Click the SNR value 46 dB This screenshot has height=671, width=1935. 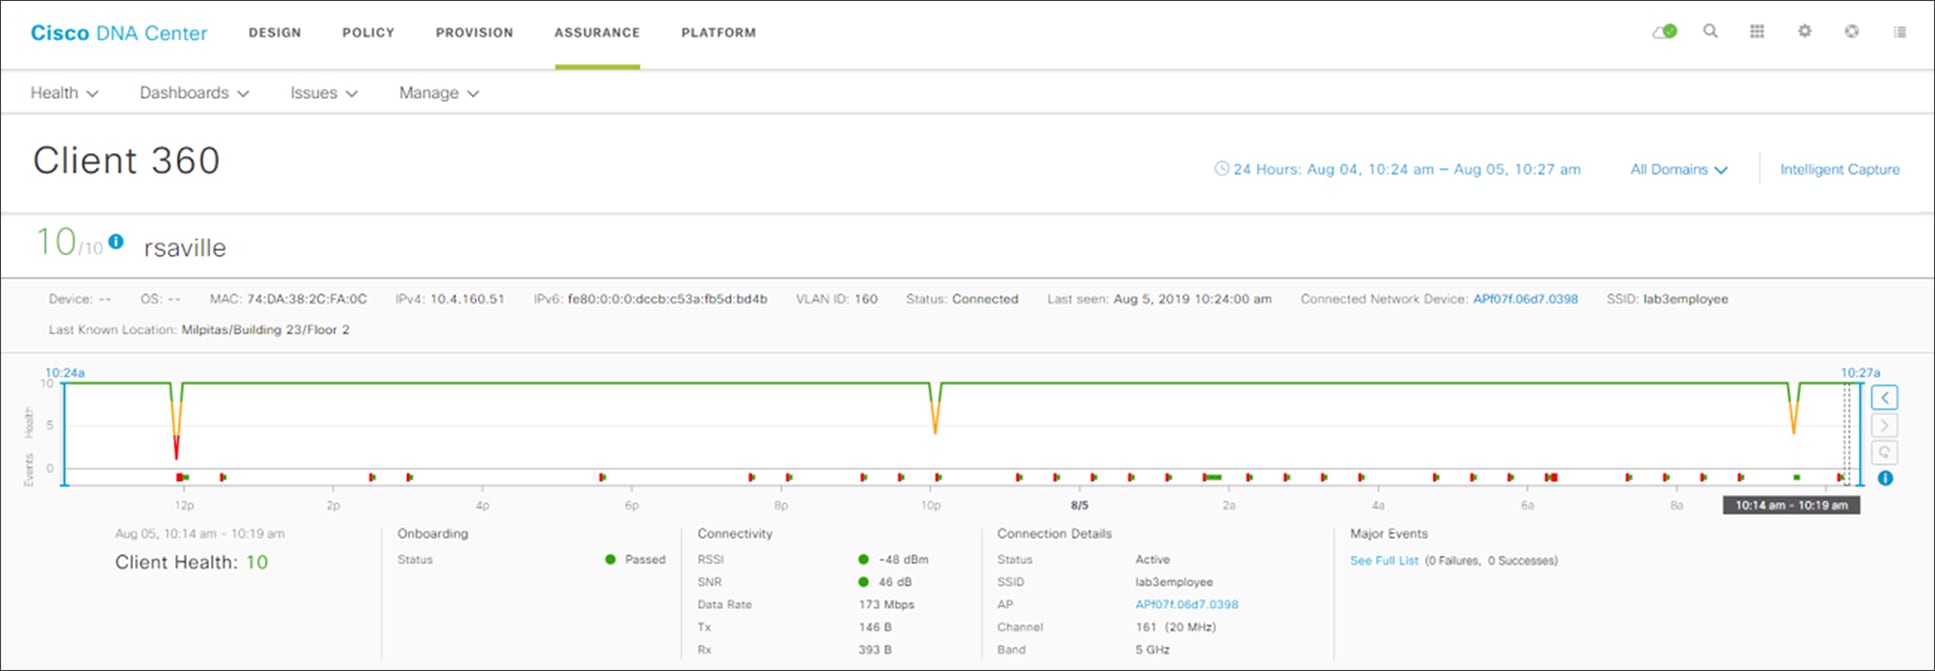(x=897, y=582)
